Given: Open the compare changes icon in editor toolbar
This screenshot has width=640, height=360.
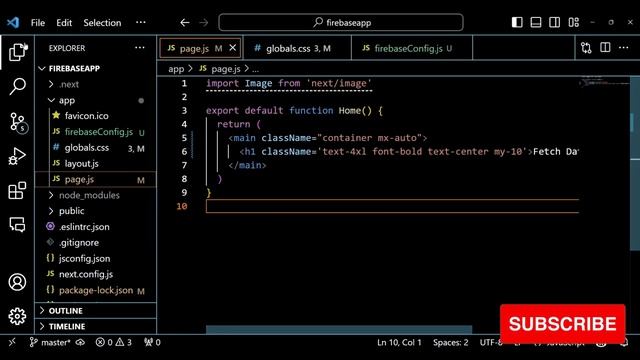Looking at the screenshot, I should [x=587, y=48].
